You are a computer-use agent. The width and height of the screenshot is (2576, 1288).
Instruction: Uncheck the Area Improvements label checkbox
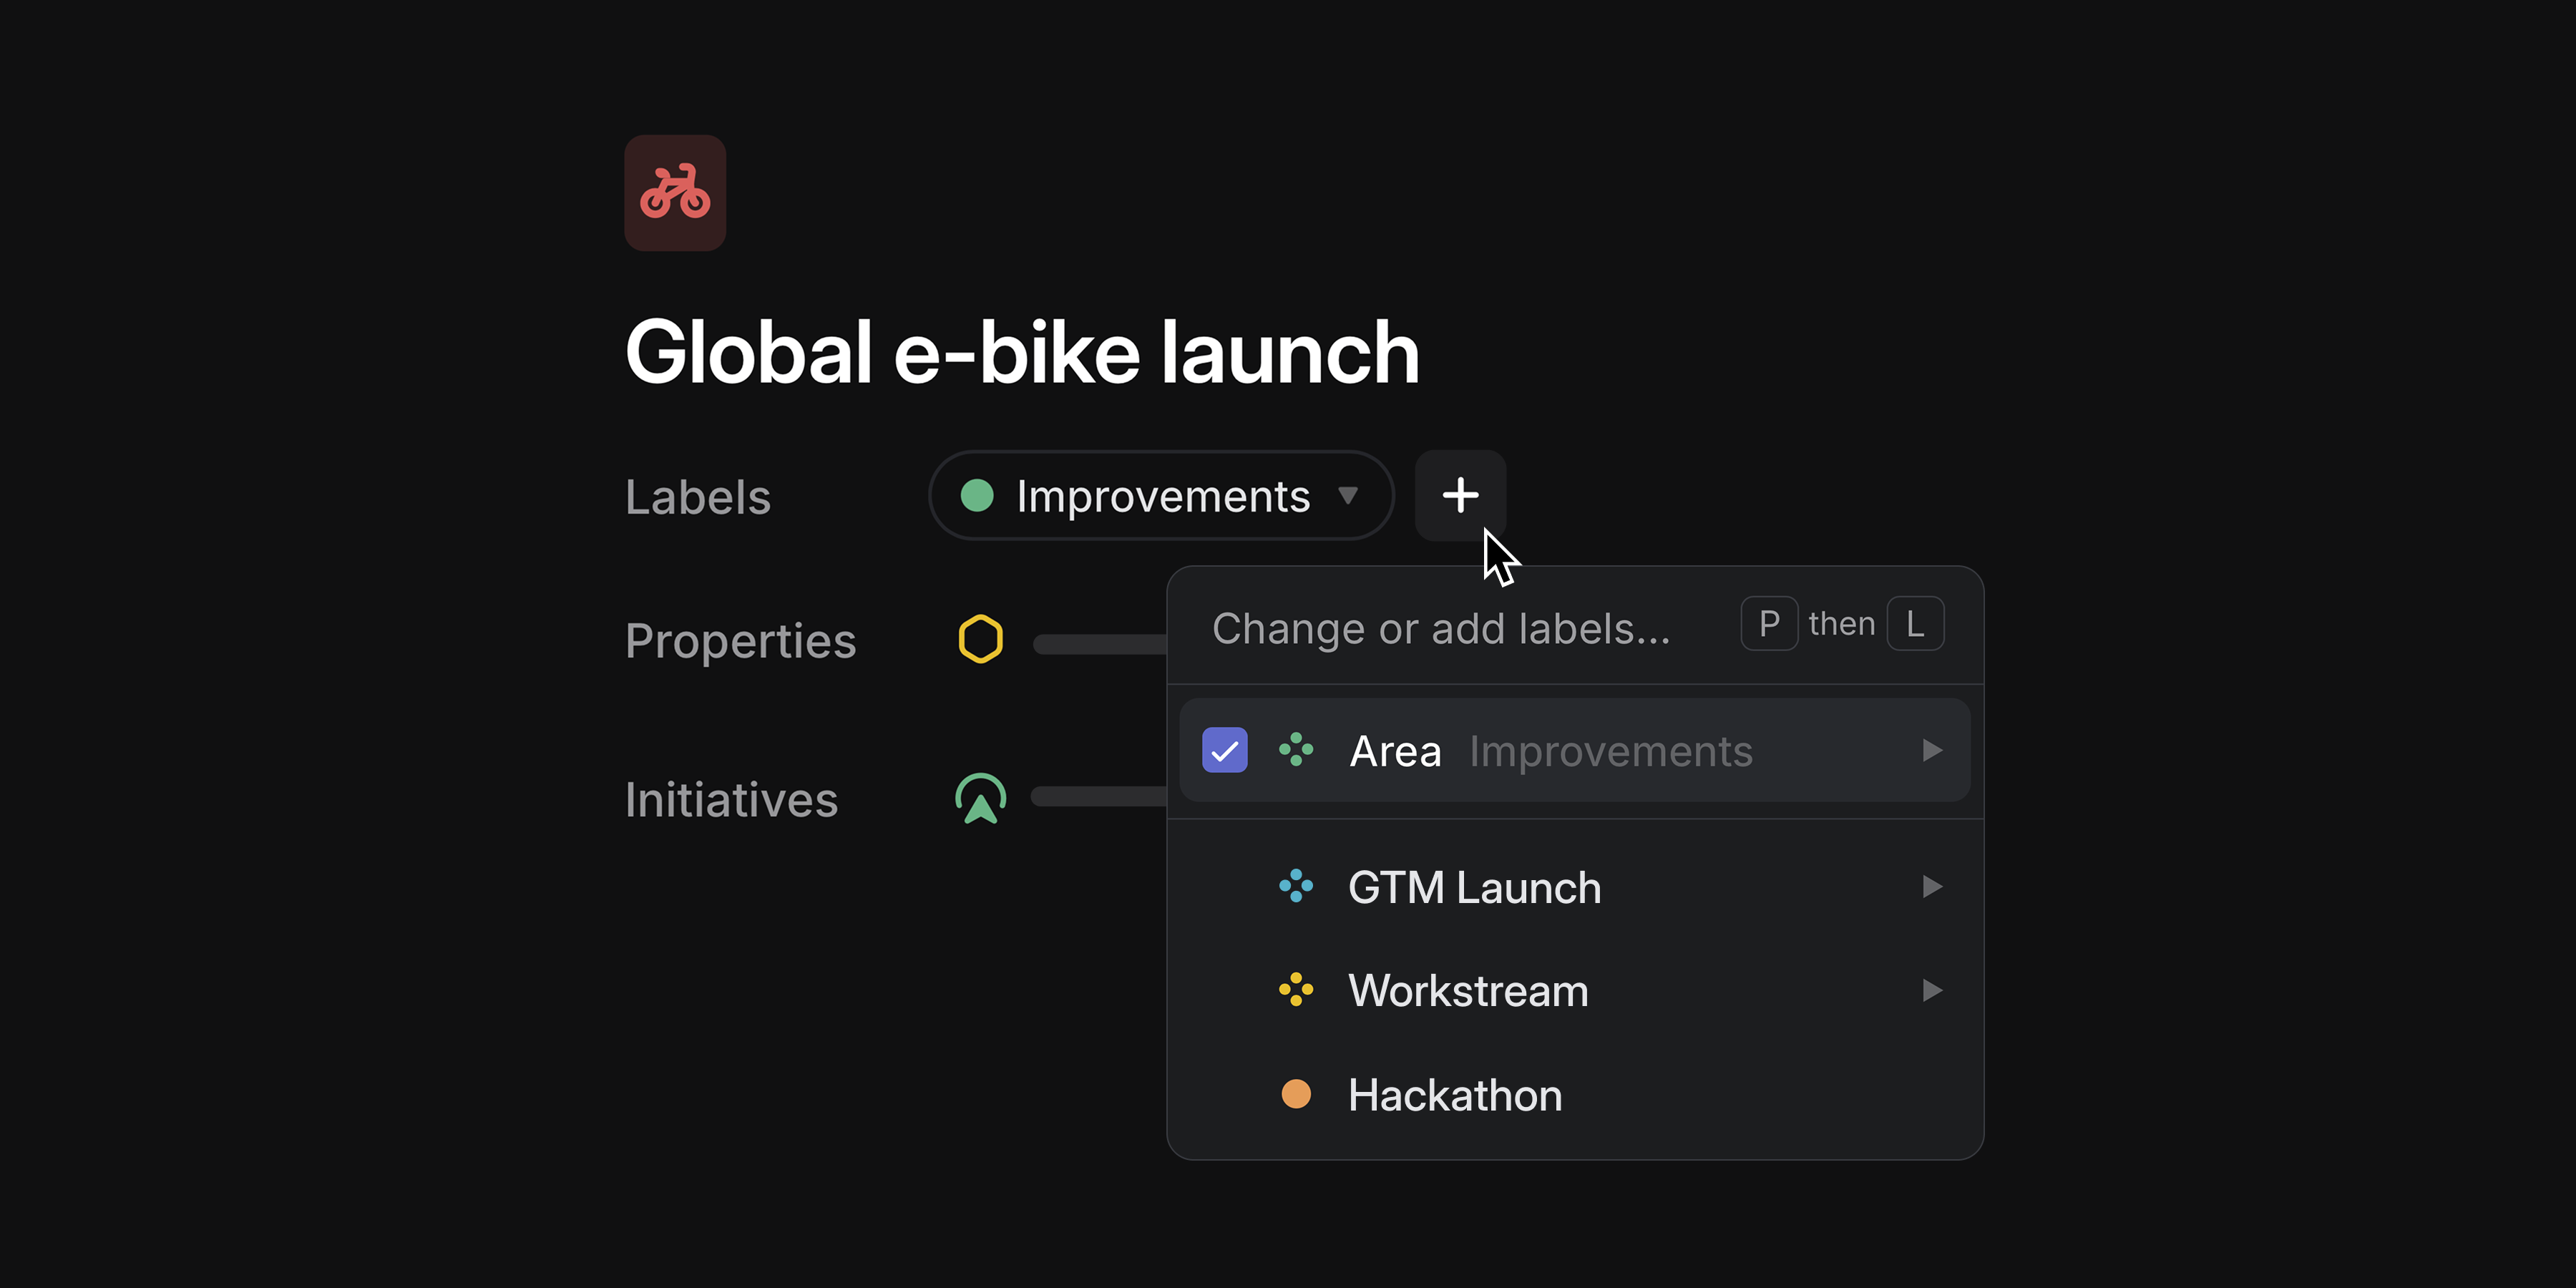(x=1224, y=750)
